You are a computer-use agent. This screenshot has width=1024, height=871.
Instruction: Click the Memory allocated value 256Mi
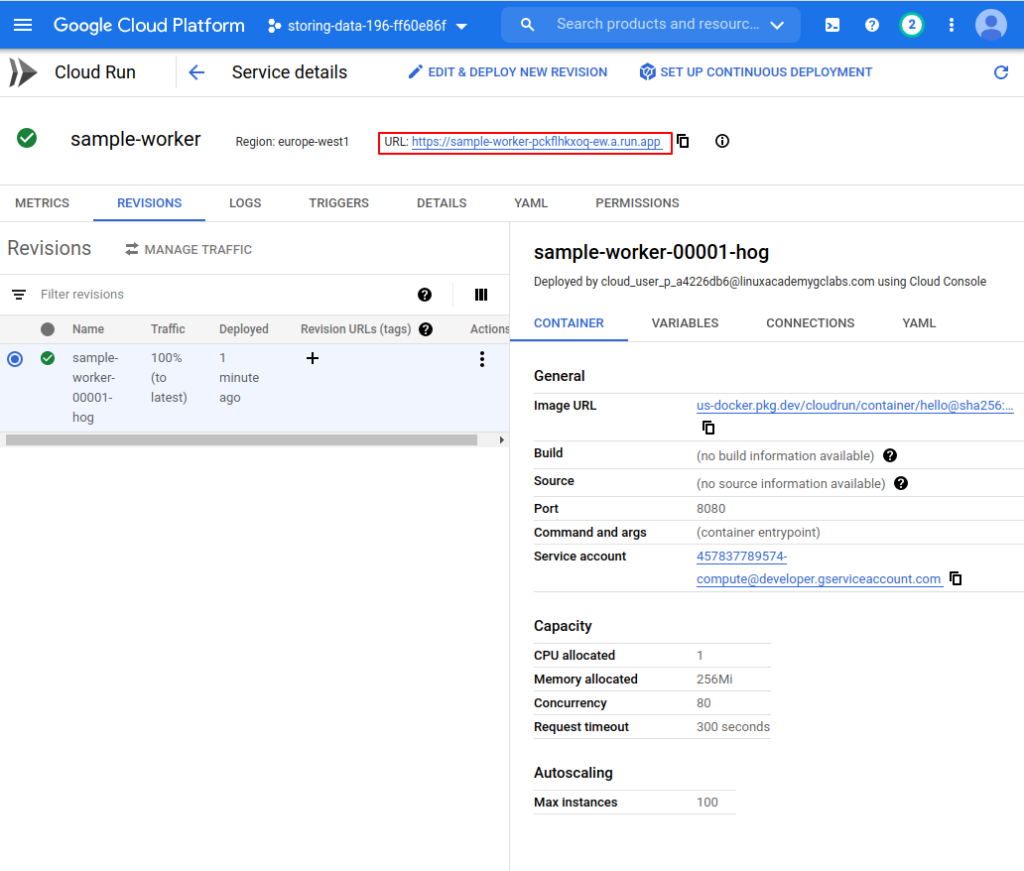(714, 679)
